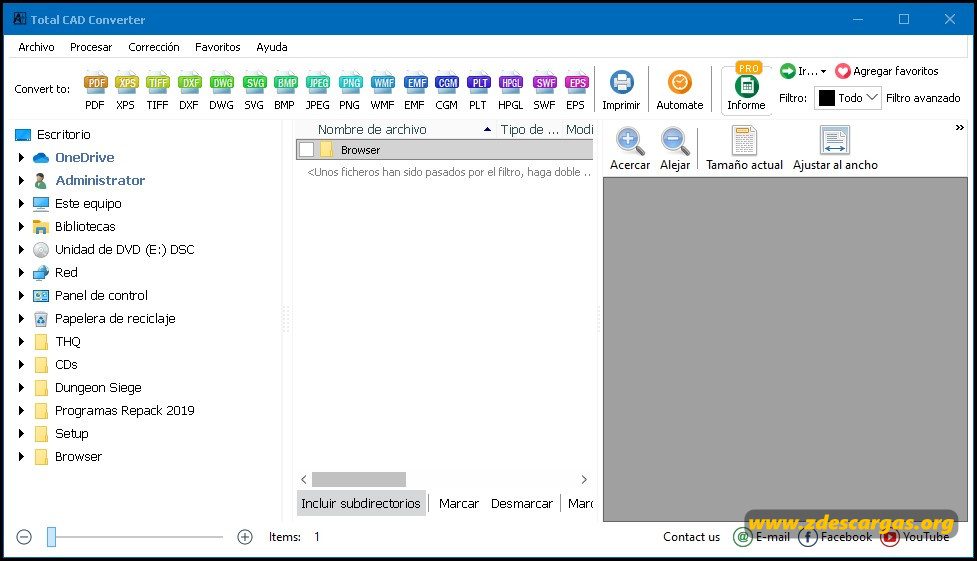Pick CGM output format
Screen dimensions: 977x561
click(447, 91)
